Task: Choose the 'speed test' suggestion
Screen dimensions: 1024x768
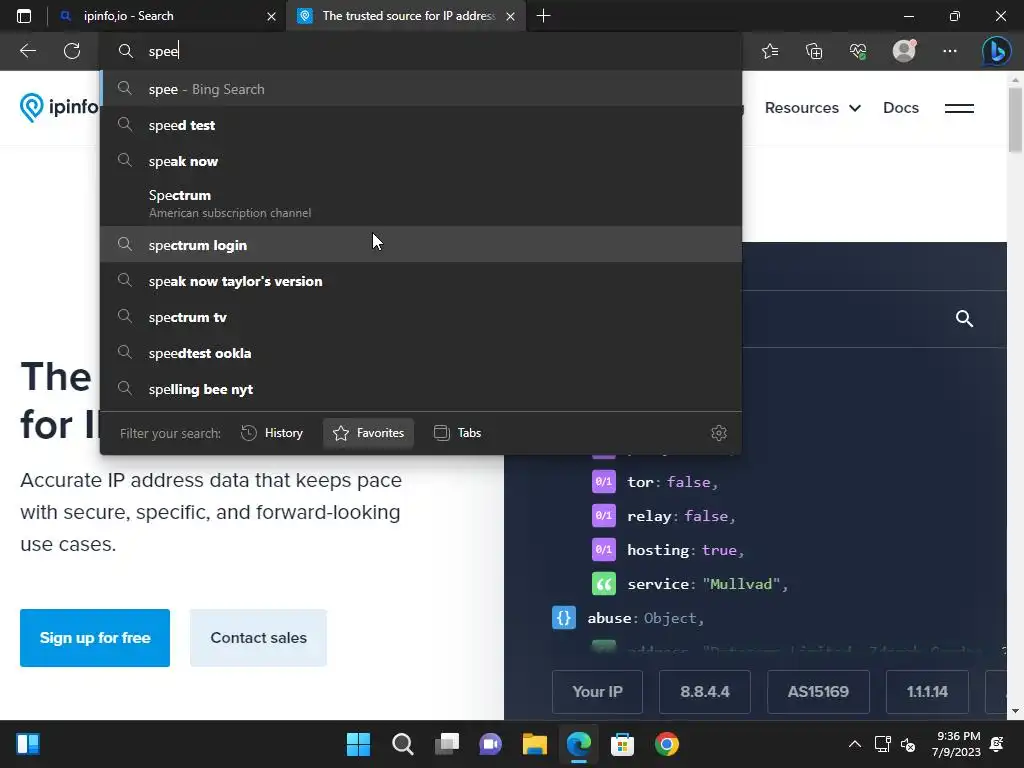Action: (x=421, y=125)
